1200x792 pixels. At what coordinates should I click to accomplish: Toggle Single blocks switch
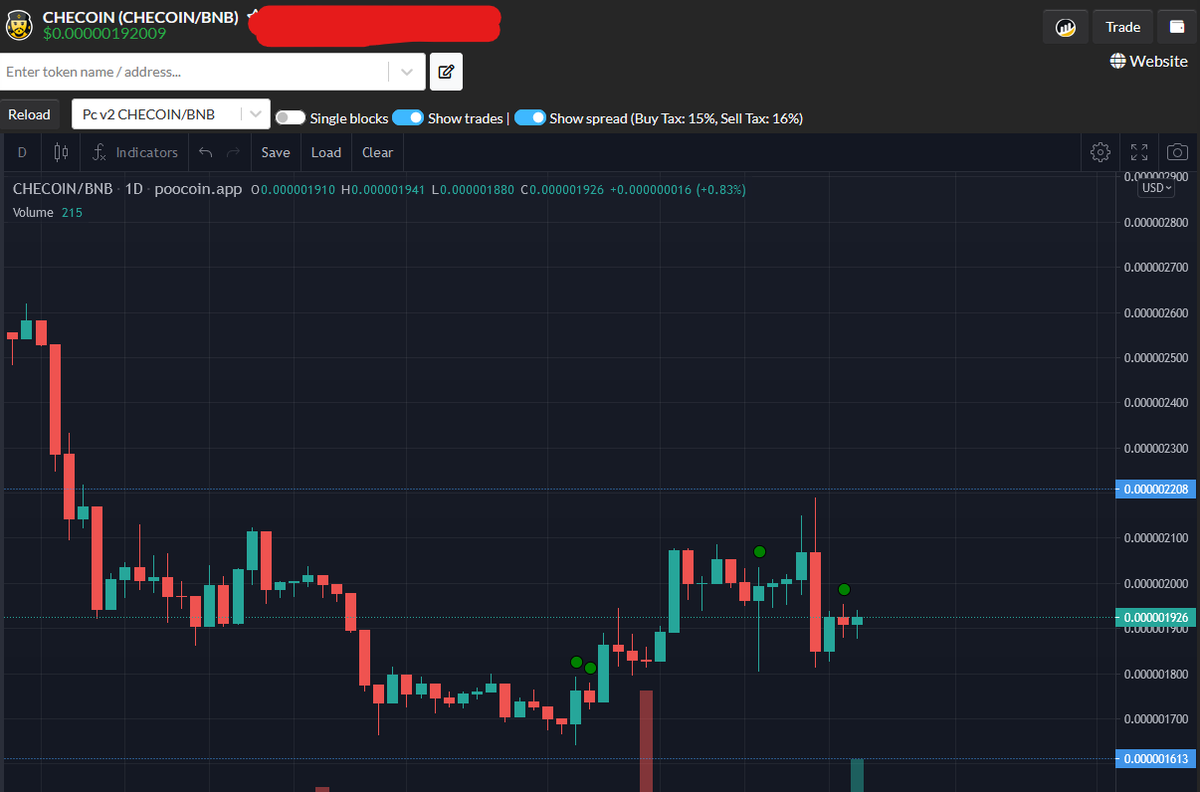[x=290, y=118]
